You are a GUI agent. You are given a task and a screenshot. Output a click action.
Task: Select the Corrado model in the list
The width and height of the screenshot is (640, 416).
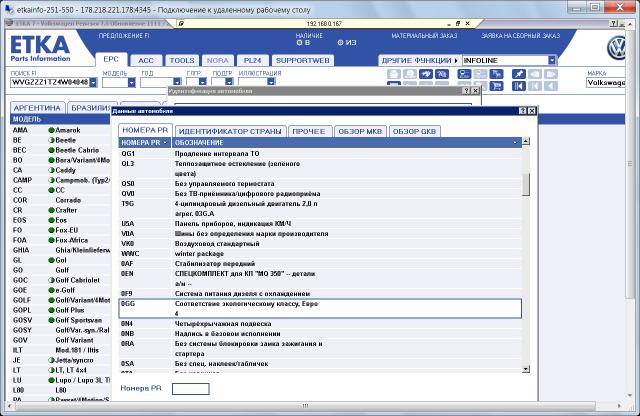pos(60,200)
